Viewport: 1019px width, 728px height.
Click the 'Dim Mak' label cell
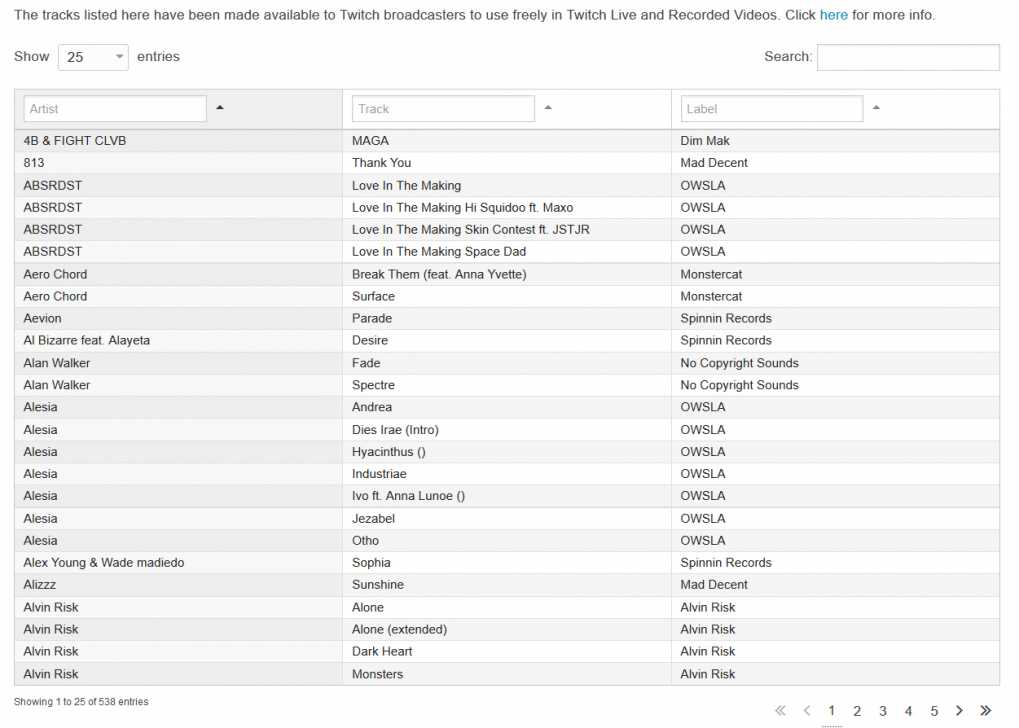tap(835, 141)
